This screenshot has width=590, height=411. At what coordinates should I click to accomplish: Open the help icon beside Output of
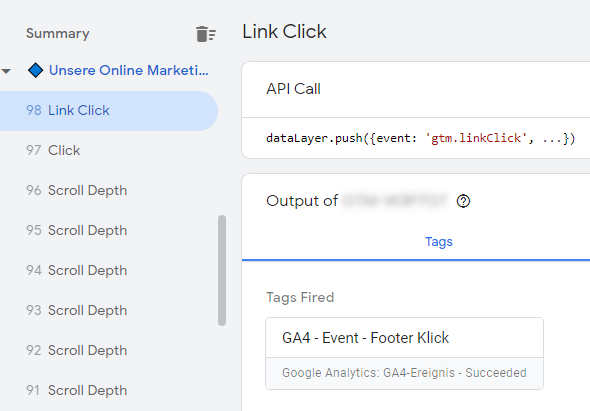pos(463,201)
